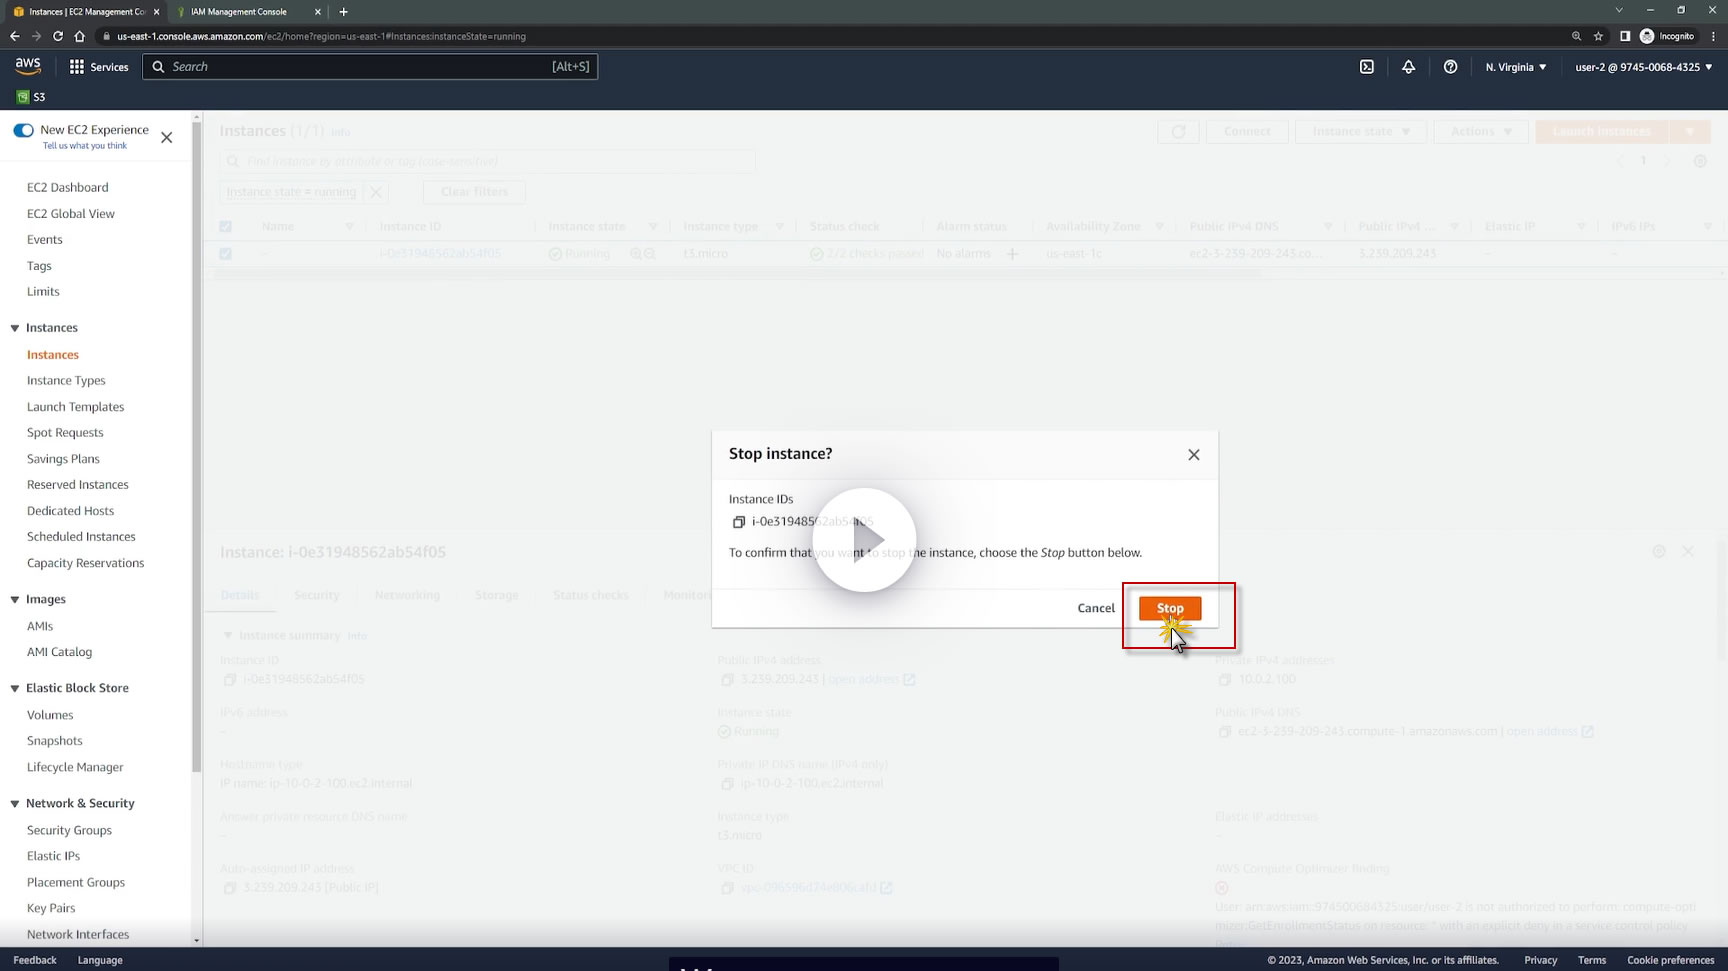
Task: Open Launch Templates page
Action: click(x=76, y=407)
